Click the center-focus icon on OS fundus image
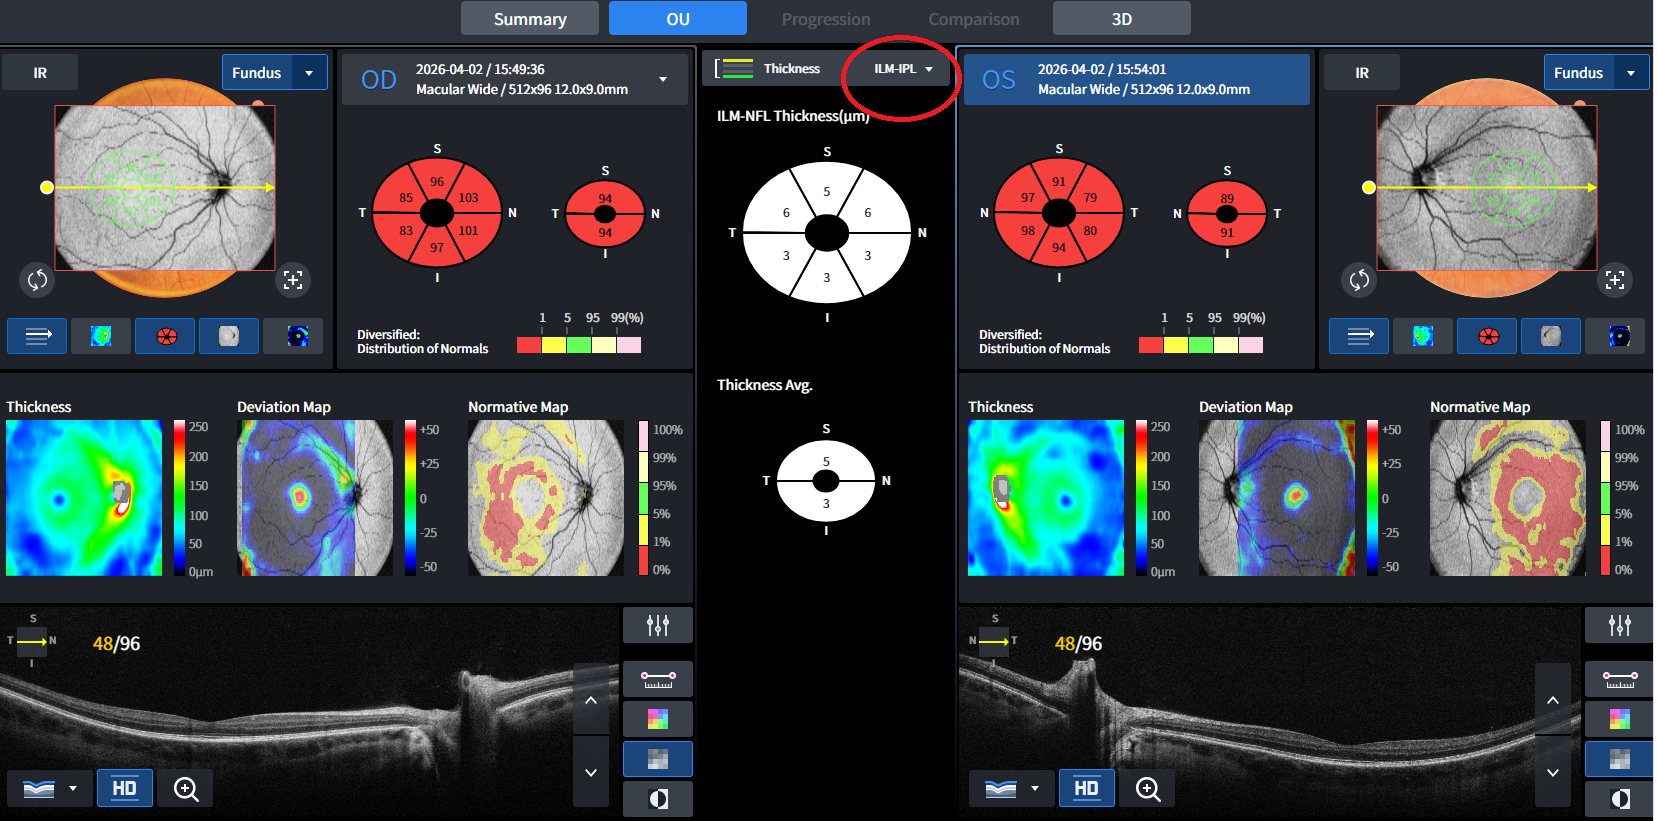 pyautogui.click(x=1615, y=280)
